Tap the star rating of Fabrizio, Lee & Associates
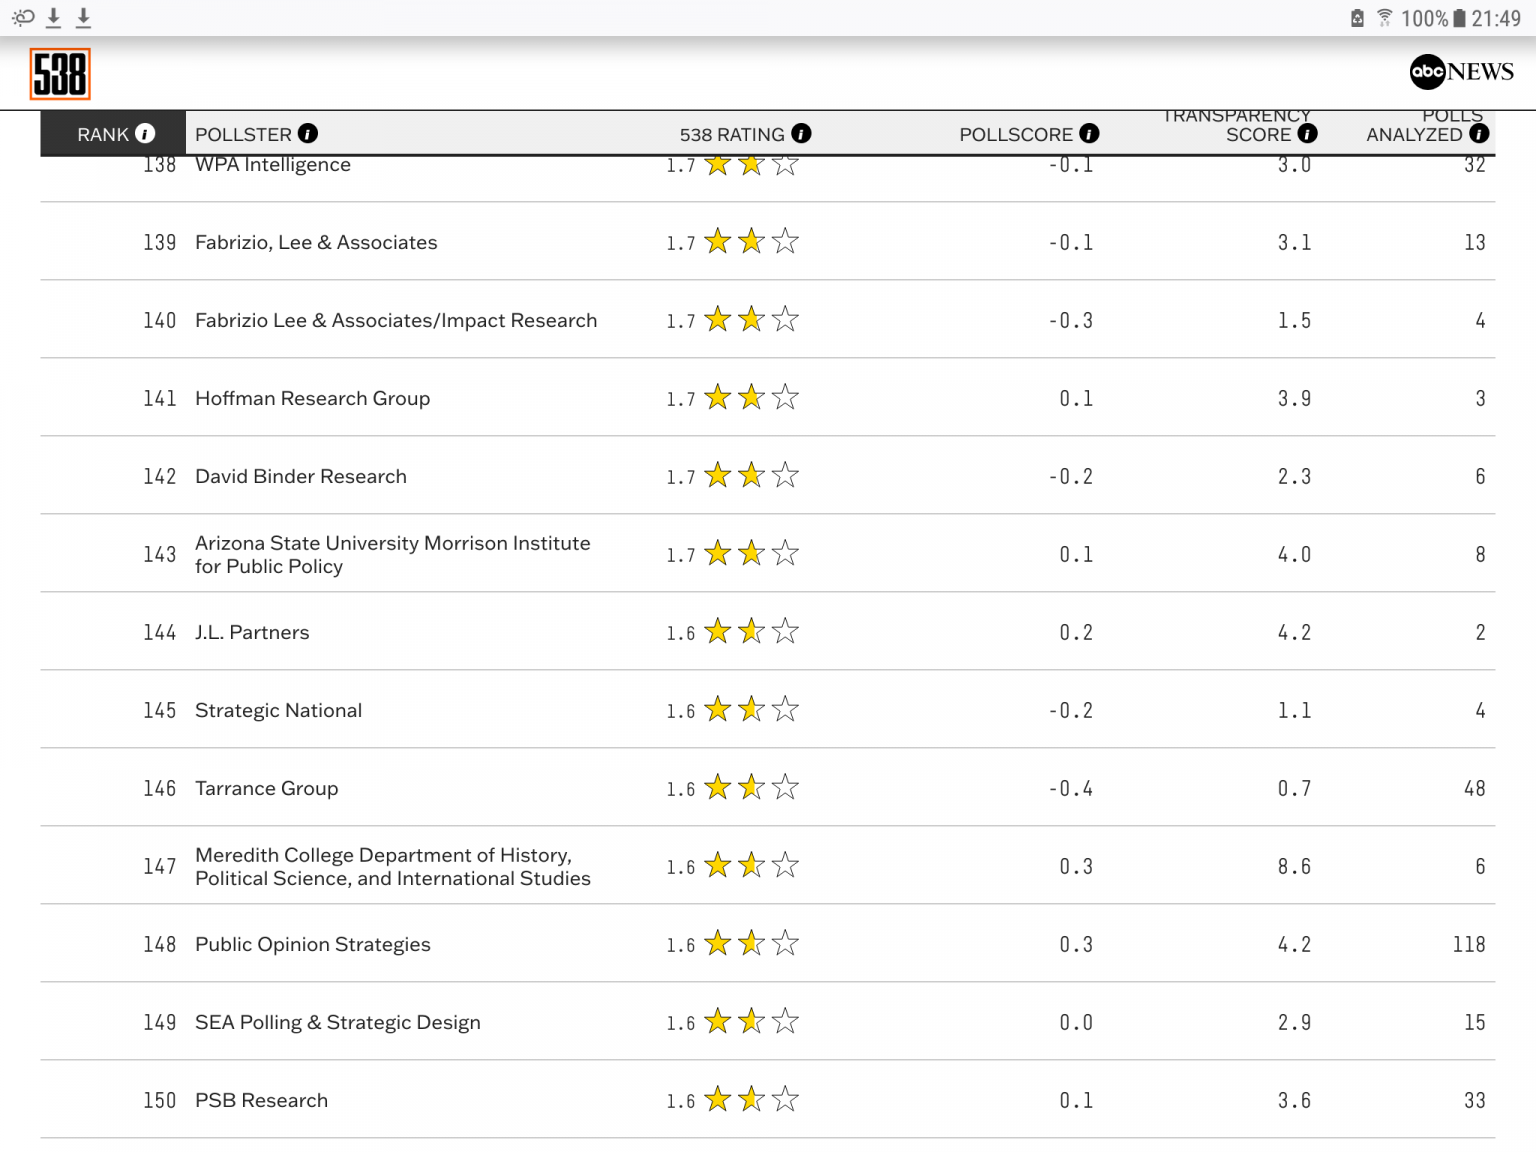This screenshot has height=1152, width=1536. click(x=751, y=241)
